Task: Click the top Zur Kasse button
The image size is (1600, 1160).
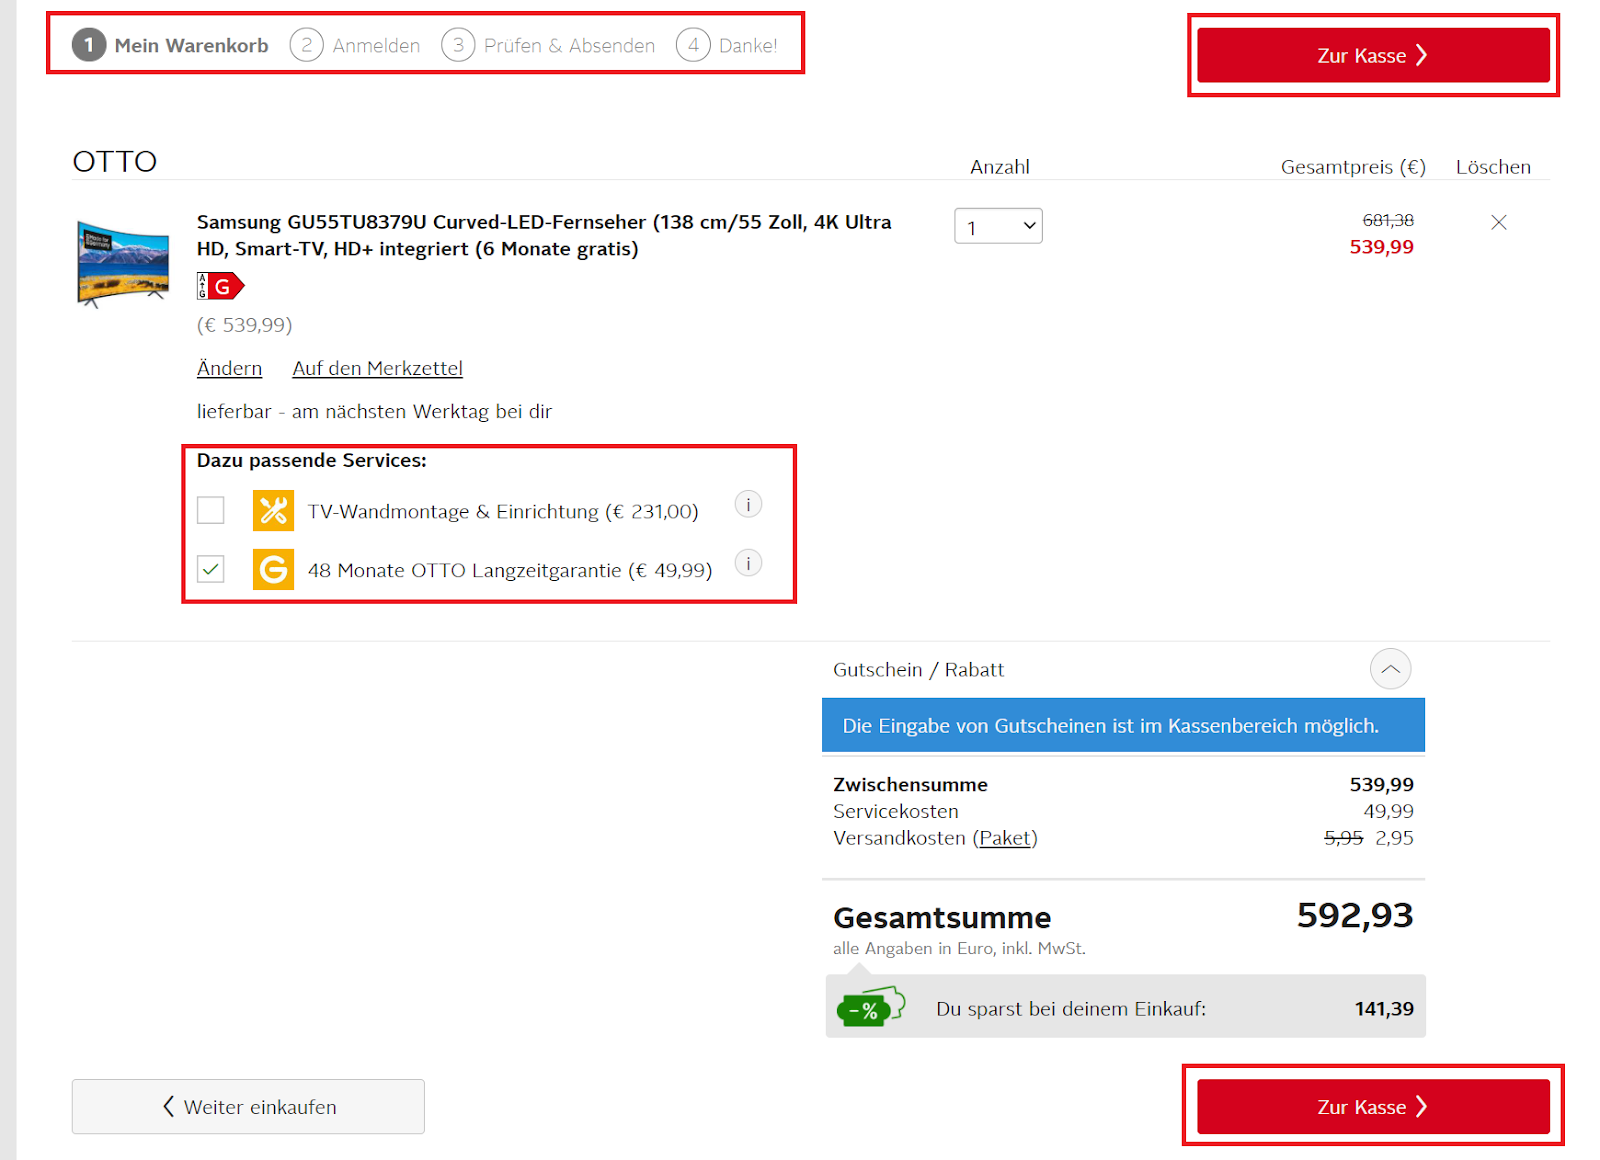Action: 1373,55
